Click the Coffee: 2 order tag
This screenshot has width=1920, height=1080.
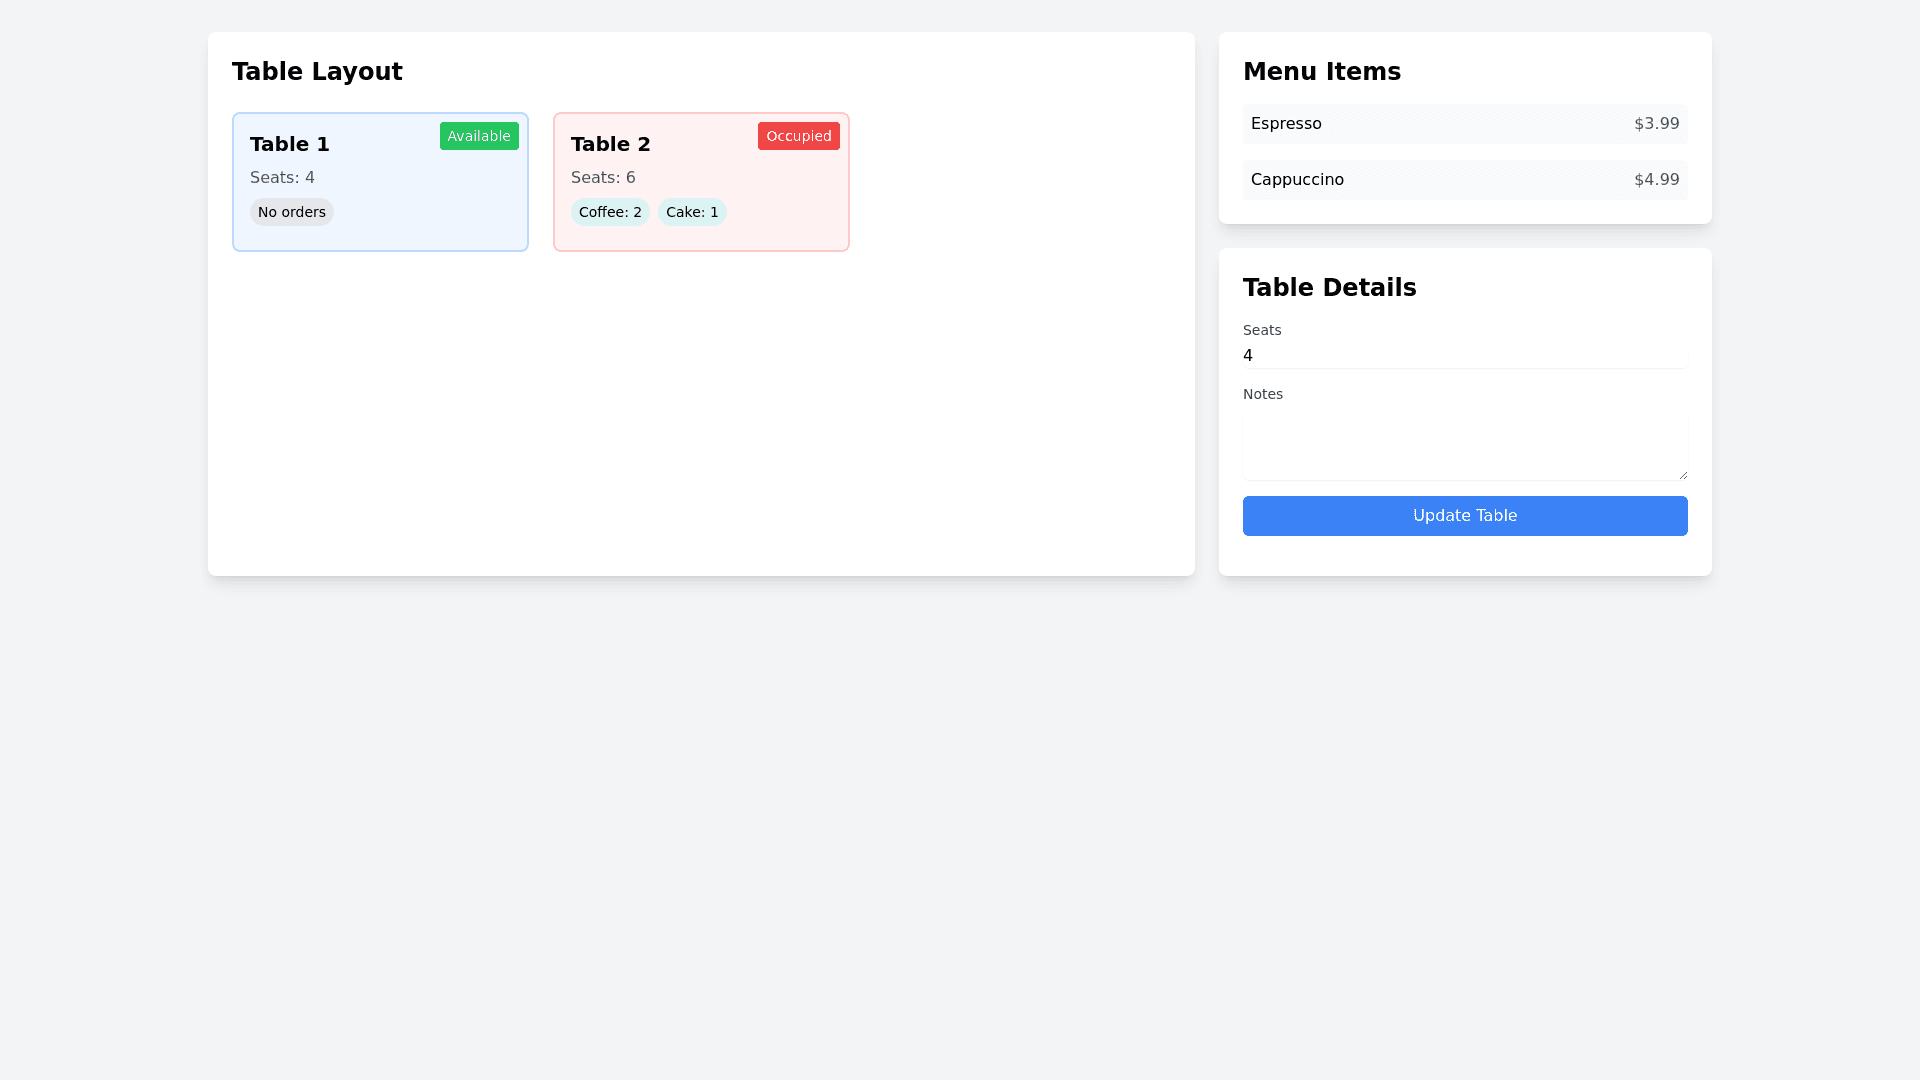610,212
